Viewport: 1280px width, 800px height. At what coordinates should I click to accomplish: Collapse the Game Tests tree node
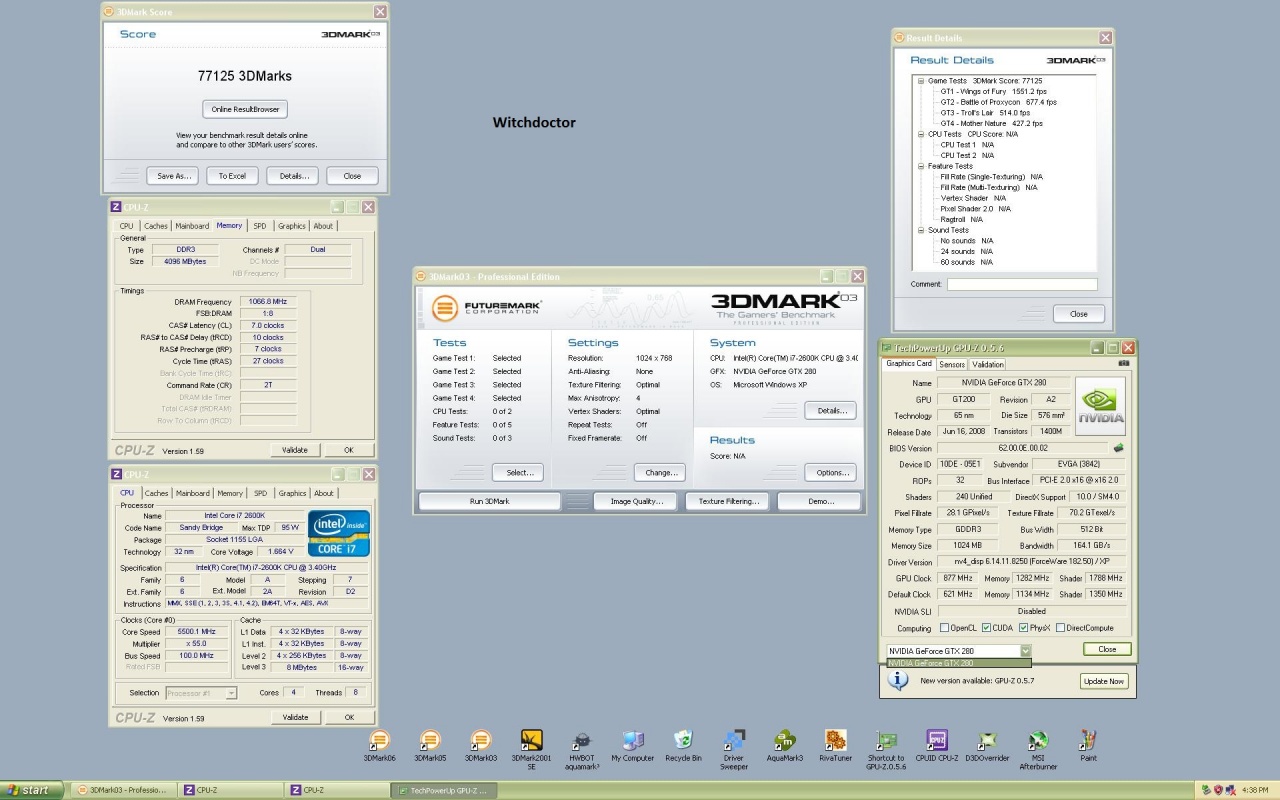[x=920, y=81]
